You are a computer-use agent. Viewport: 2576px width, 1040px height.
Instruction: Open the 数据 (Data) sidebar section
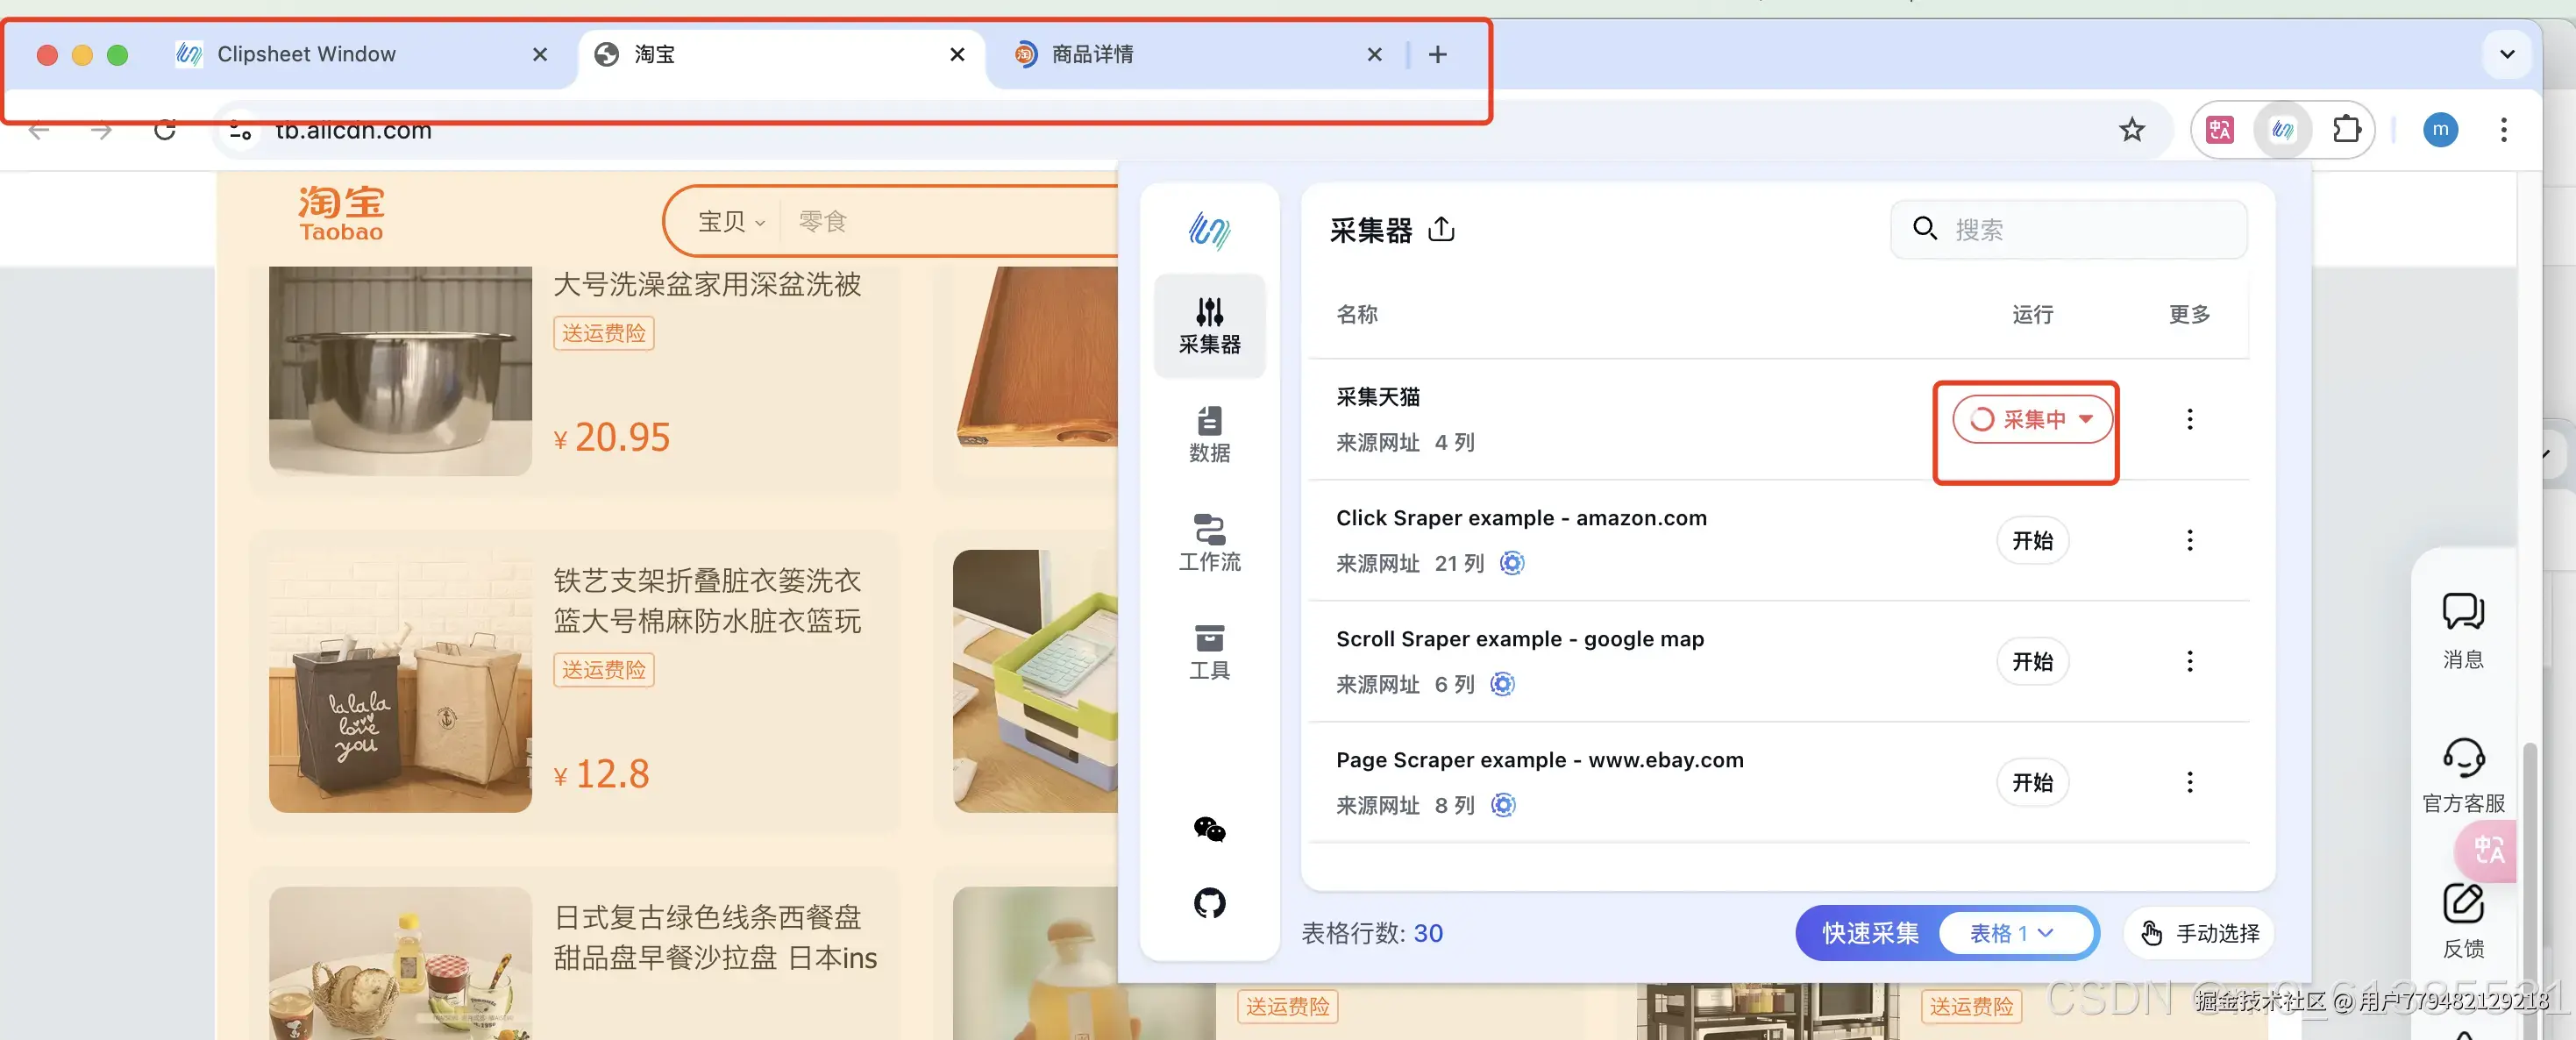pos(1209,434)
